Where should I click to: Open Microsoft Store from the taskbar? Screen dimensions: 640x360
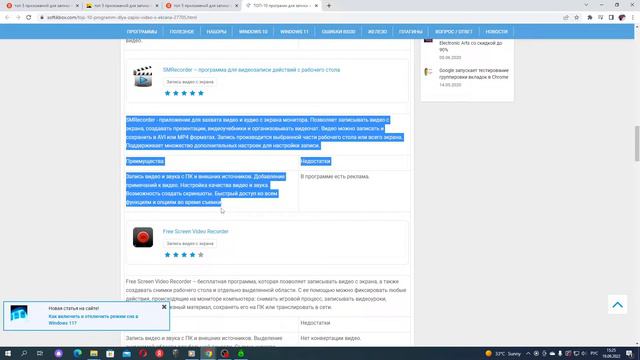pos(110,353)
